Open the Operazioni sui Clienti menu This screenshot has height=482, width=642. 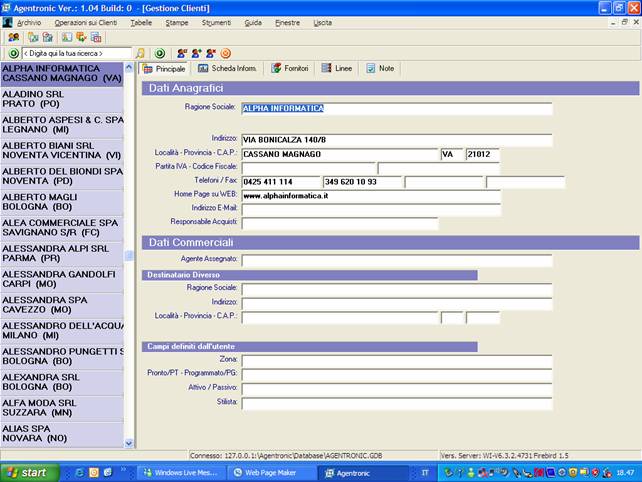point(86,21)
